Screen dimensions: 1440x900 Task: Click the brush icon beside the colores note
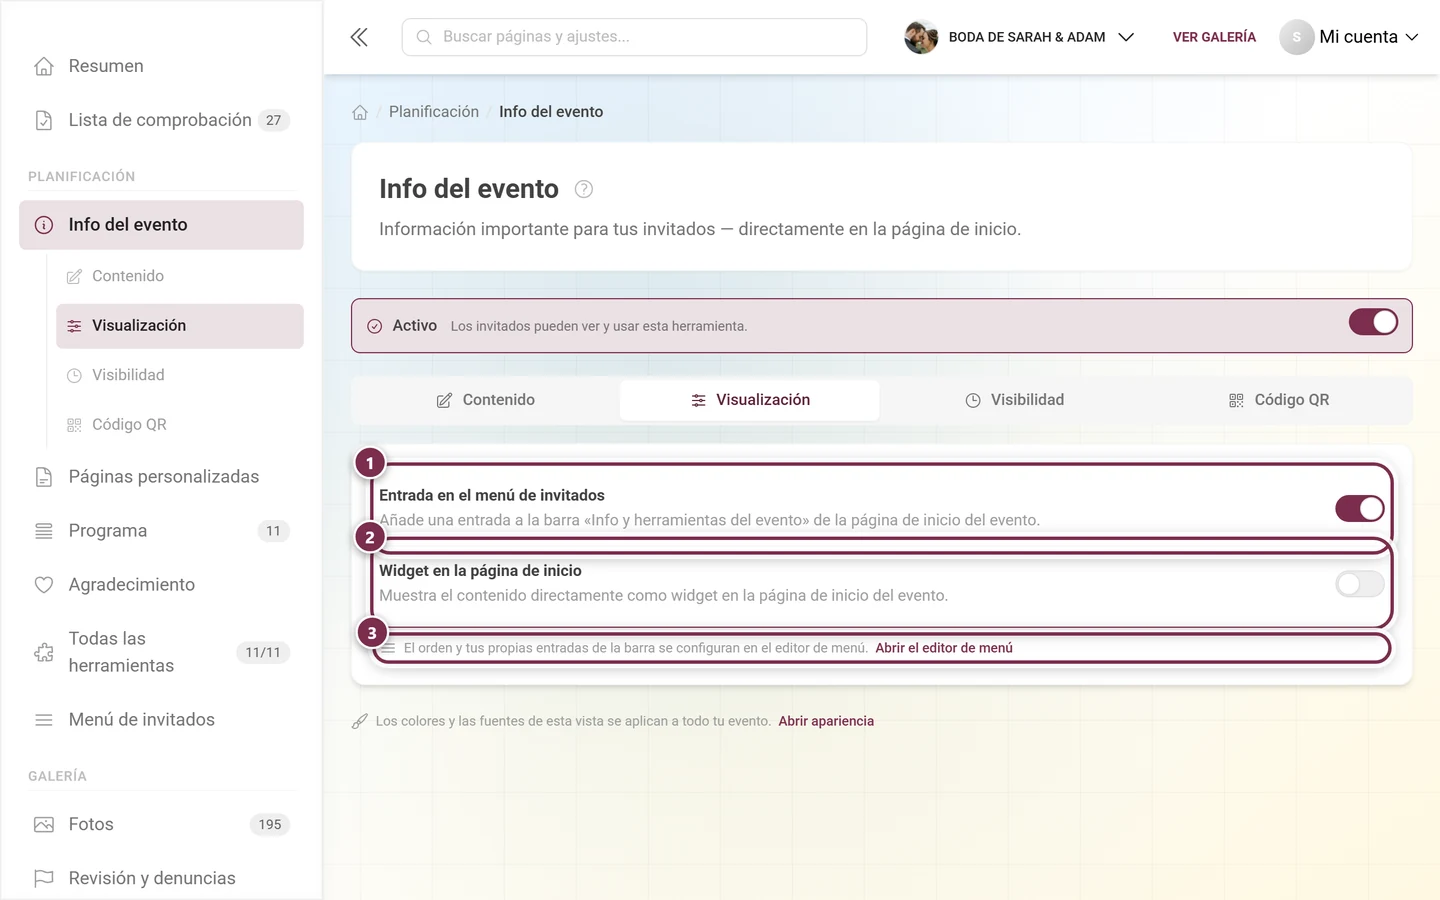coord(360,721)
